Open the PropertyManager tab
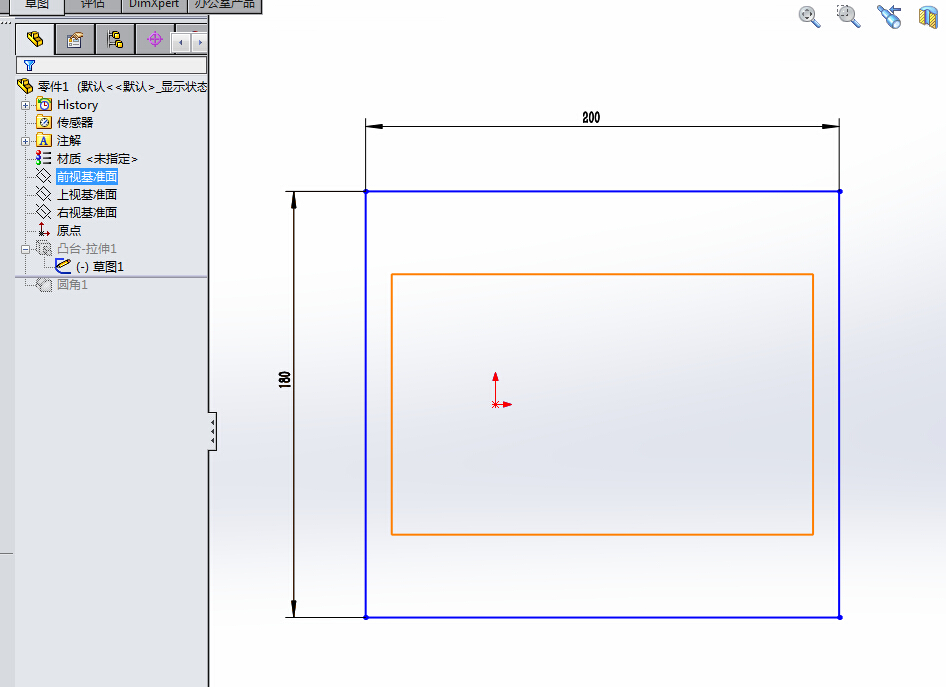This screenshot has height=687, width=946. tap(75, 40)
